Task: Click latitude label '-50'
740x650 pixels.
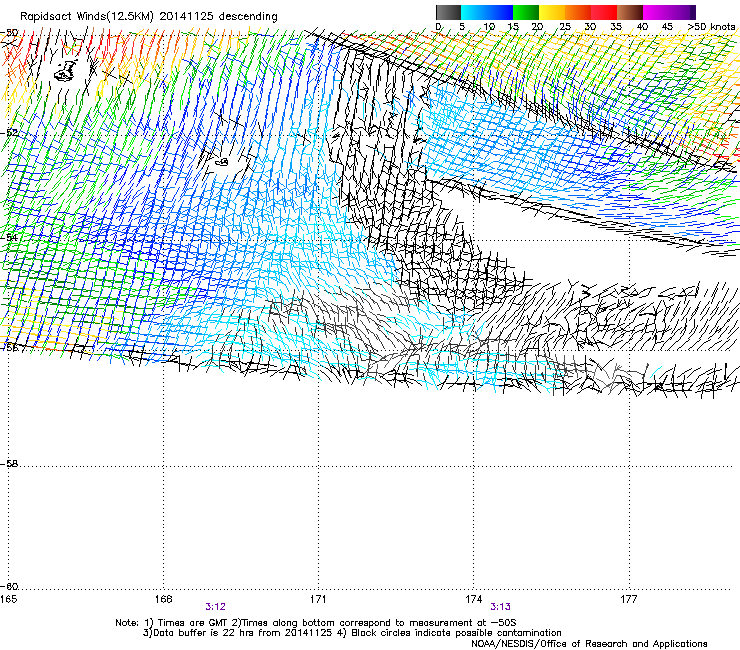Action: (9, 33)
